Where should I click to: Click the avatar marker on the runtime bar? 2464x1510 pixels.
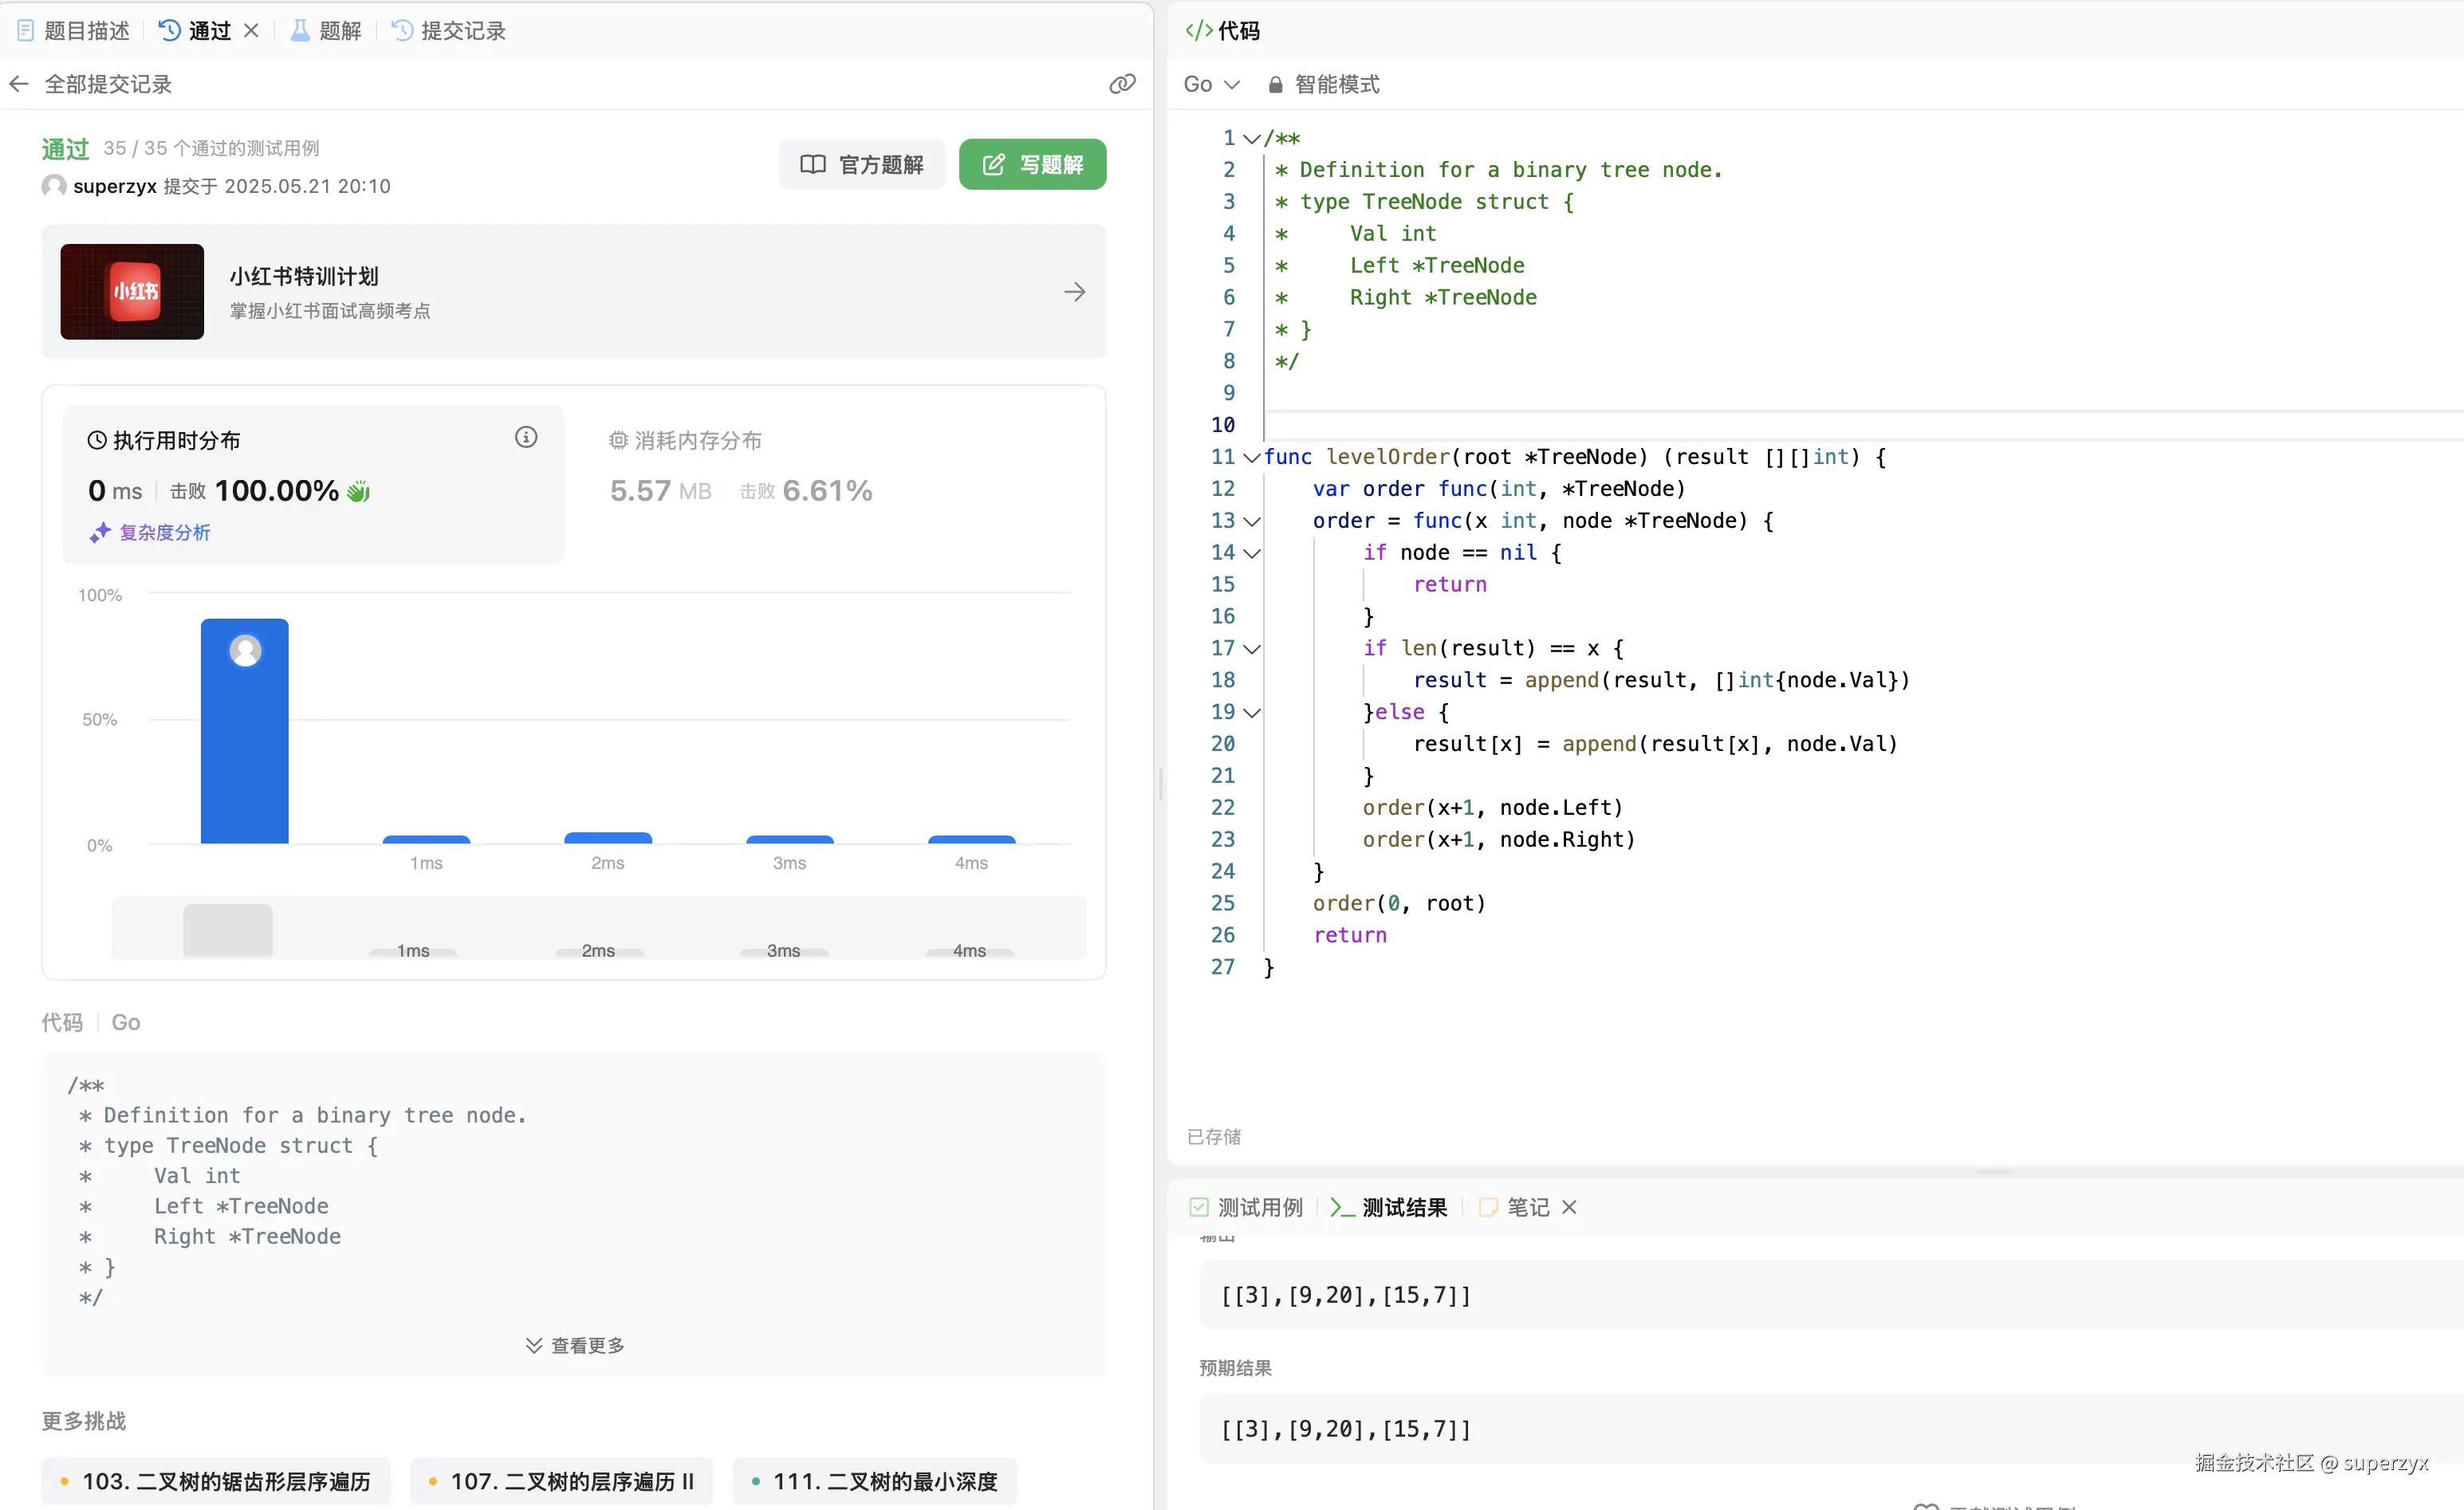pyautogui.click(x=245, y=651)
